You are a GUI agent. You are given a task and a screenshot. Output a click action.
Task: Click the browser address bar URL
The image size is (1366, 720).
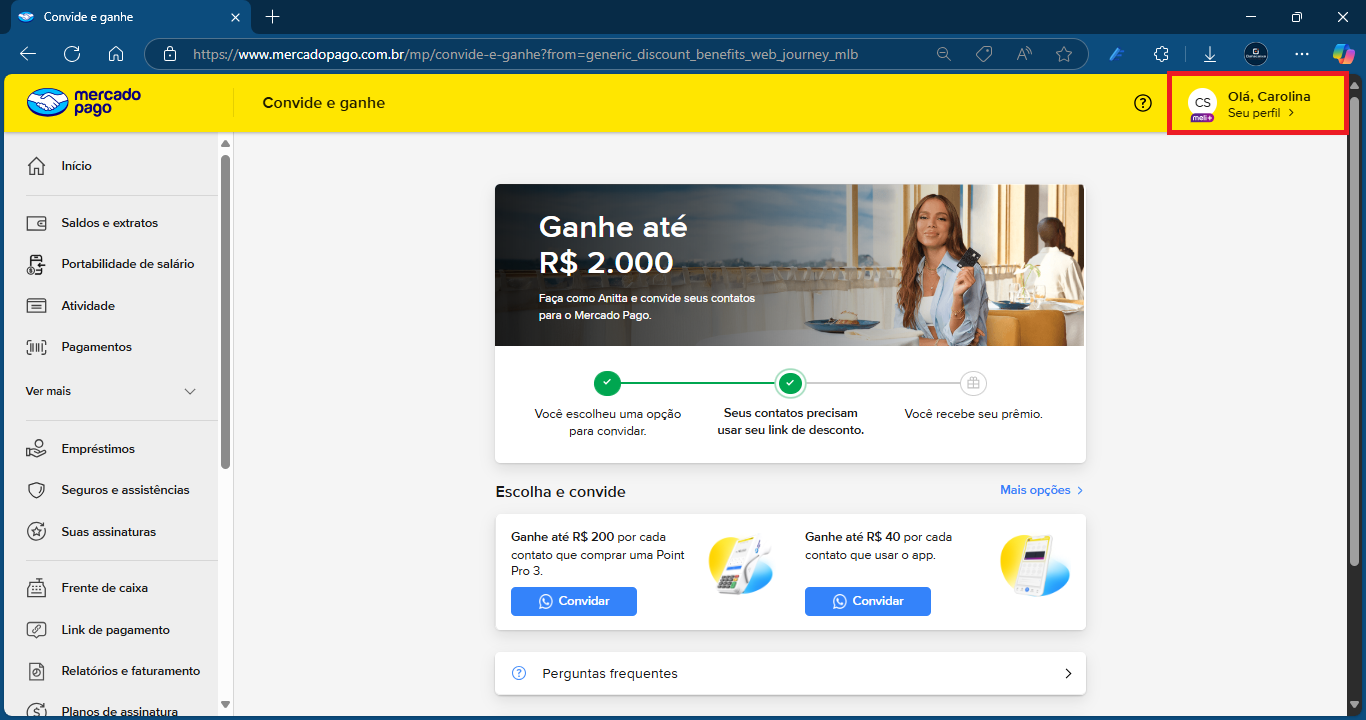(525, 54)
